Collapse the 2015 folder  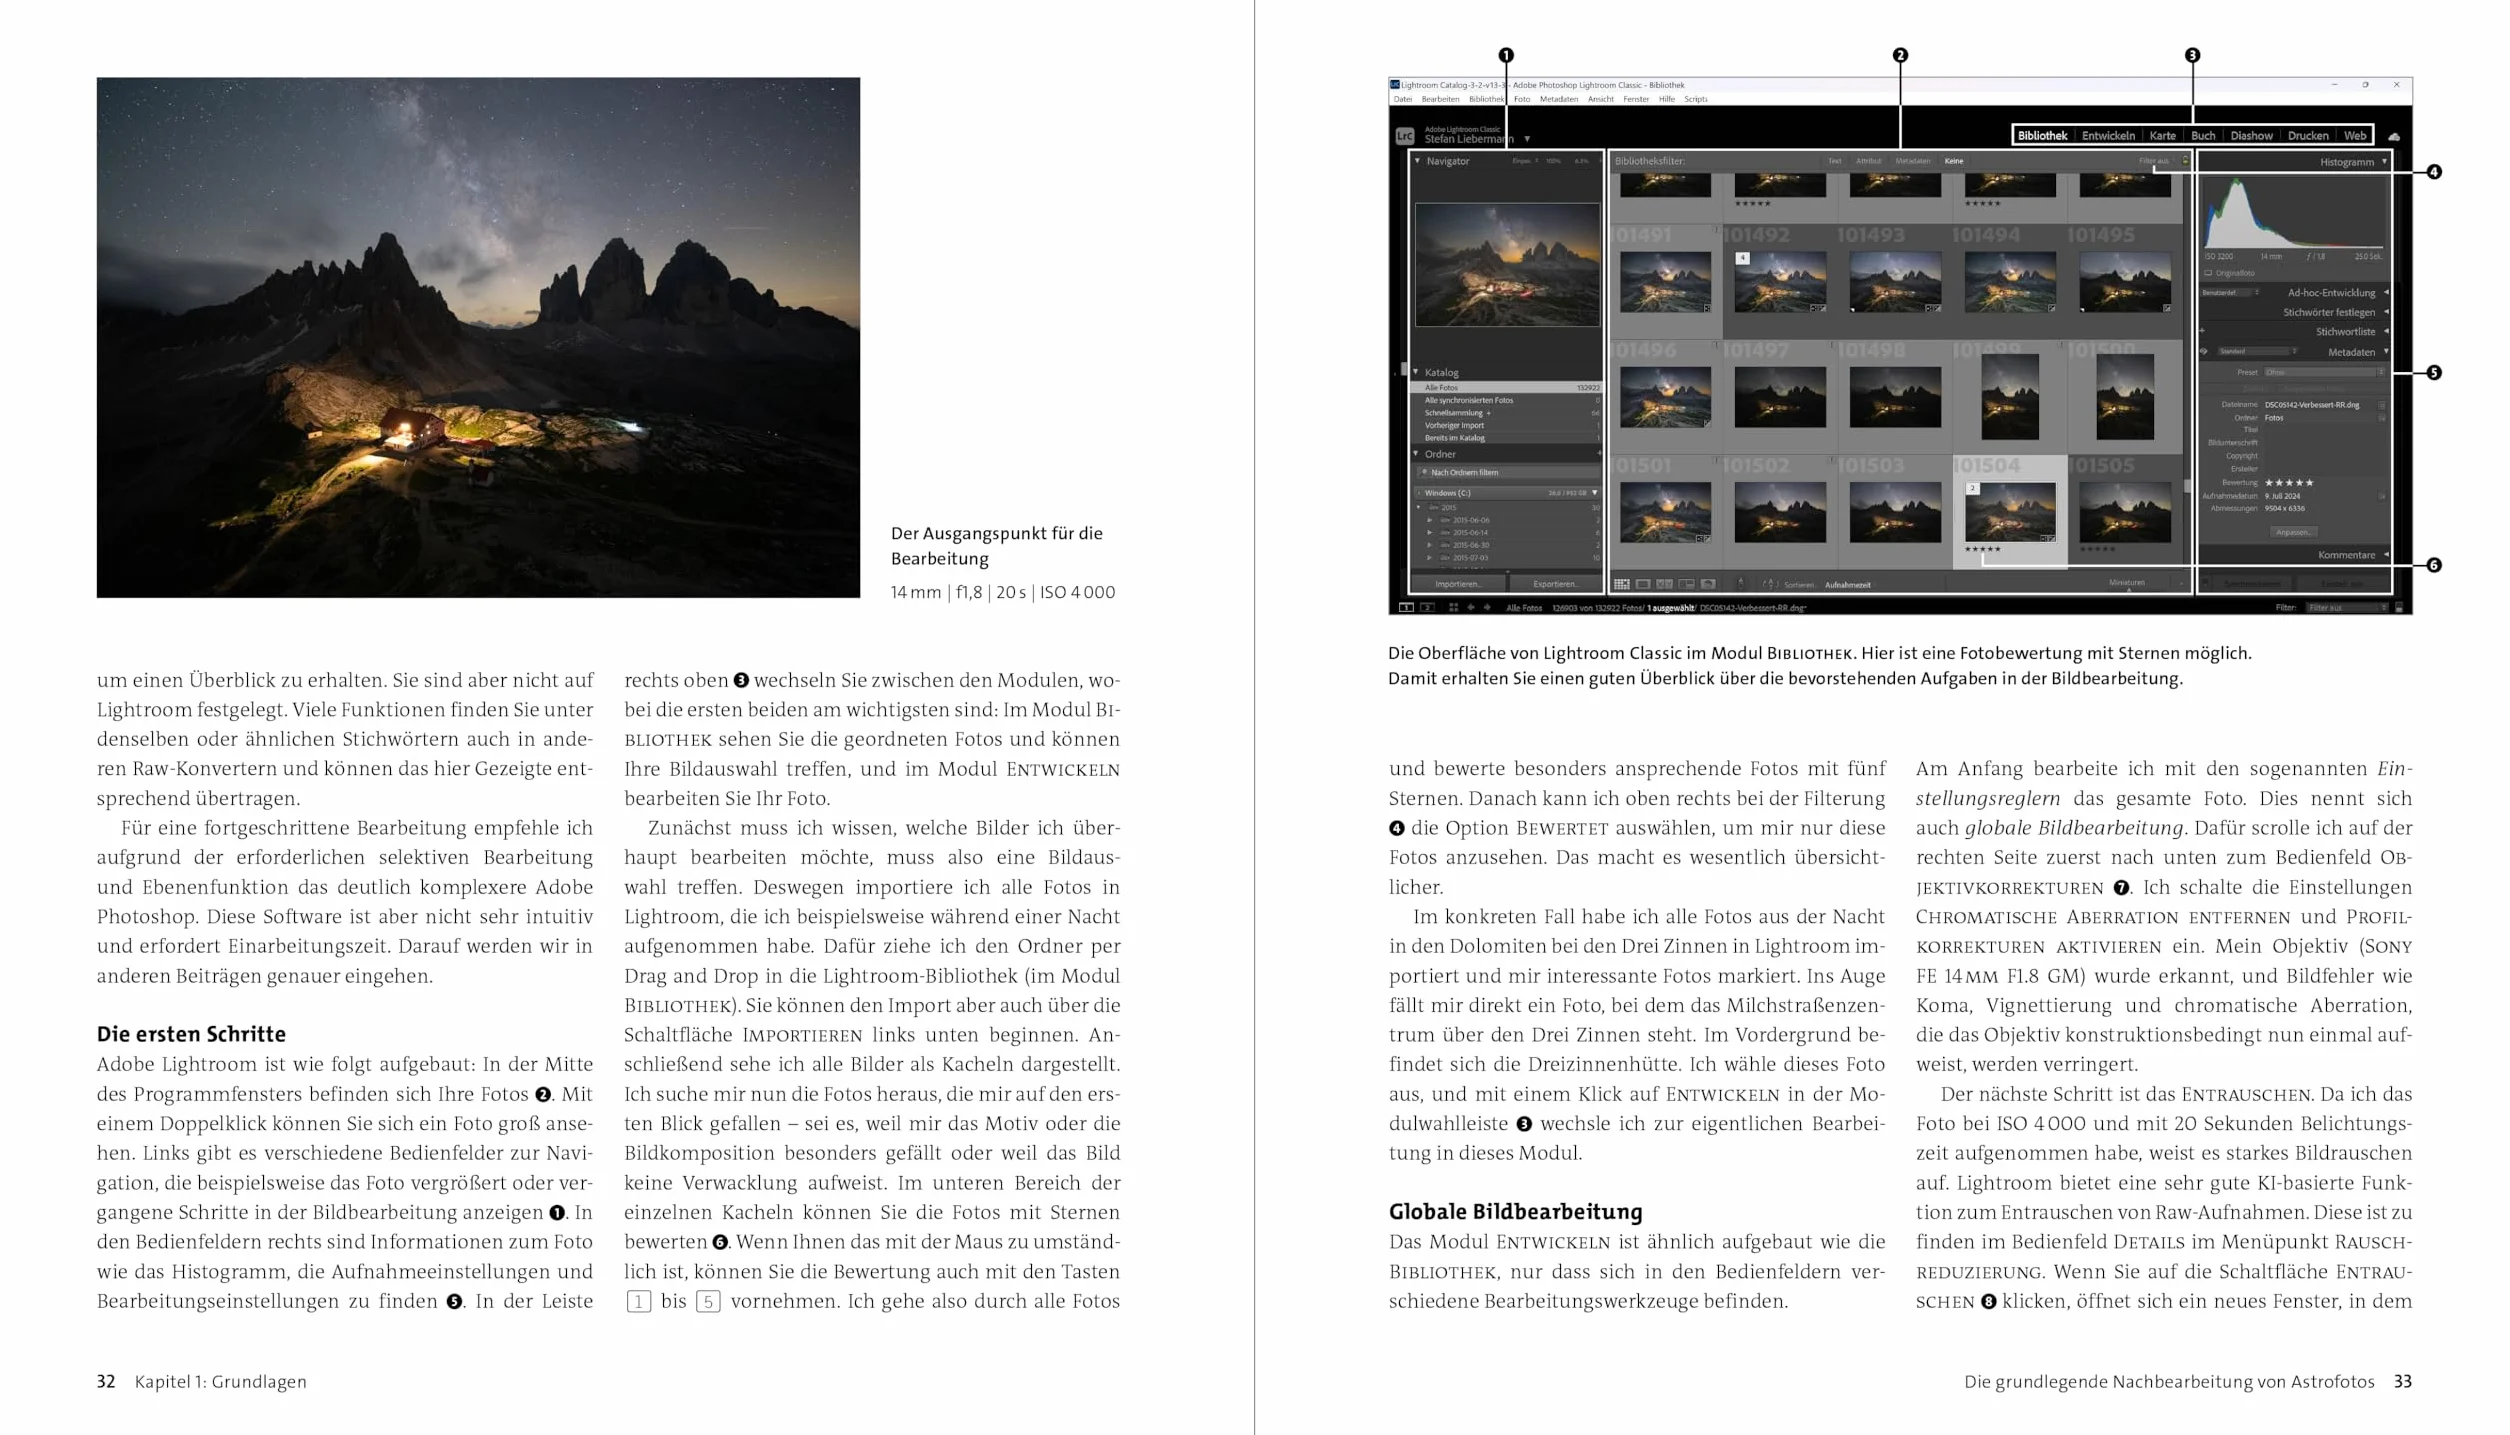[x=1418, y=507]
